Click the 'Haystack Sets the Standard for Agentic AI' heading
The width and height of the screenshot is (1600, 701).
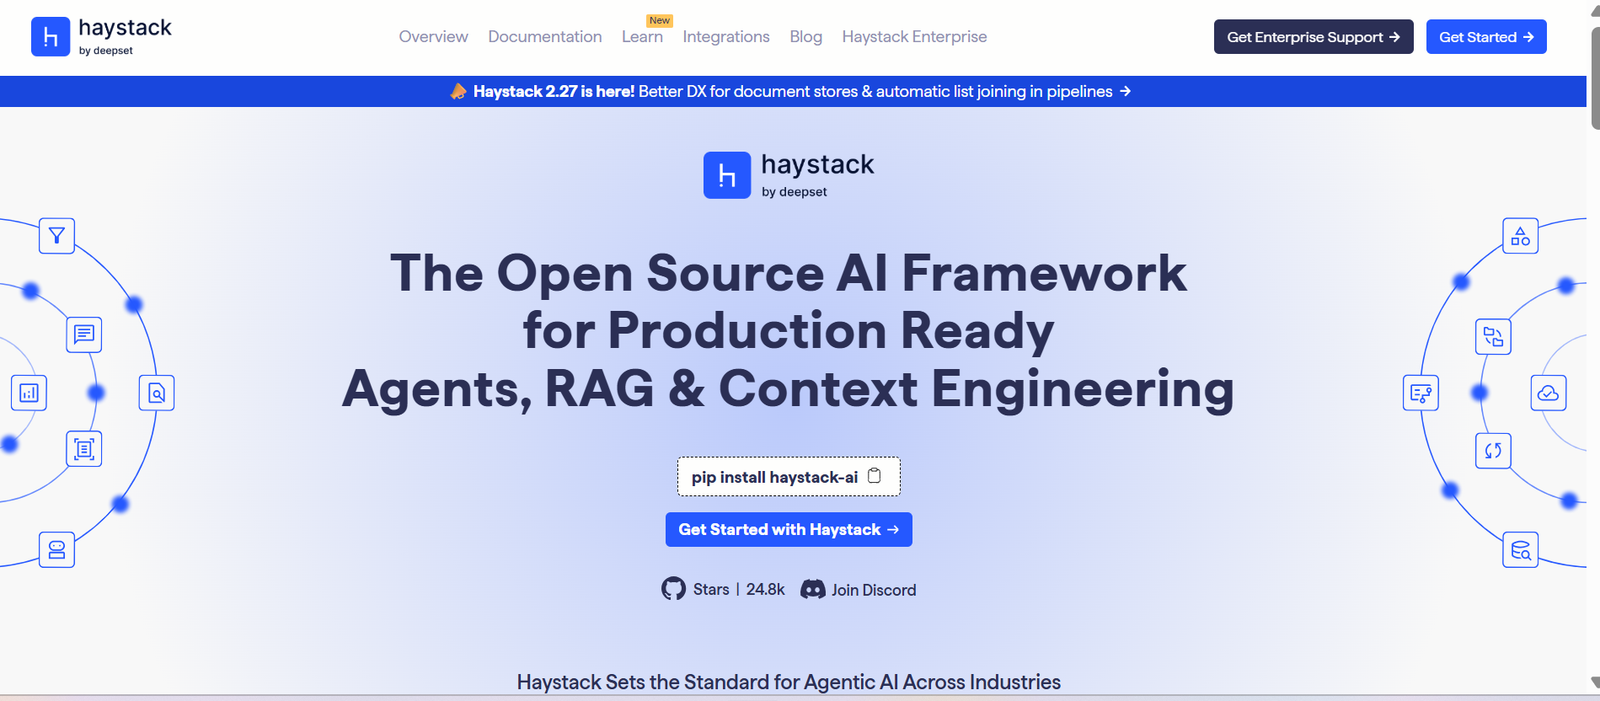(789, 682)
